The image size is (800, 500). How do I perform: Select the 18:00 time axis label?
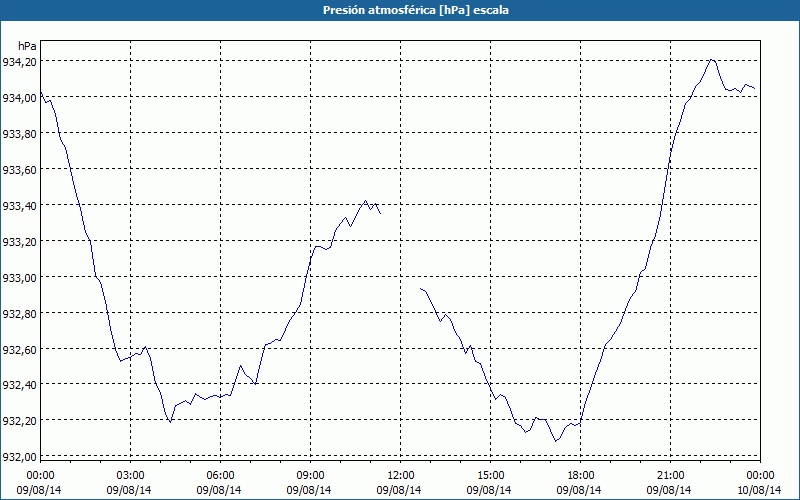coord(580,475)
